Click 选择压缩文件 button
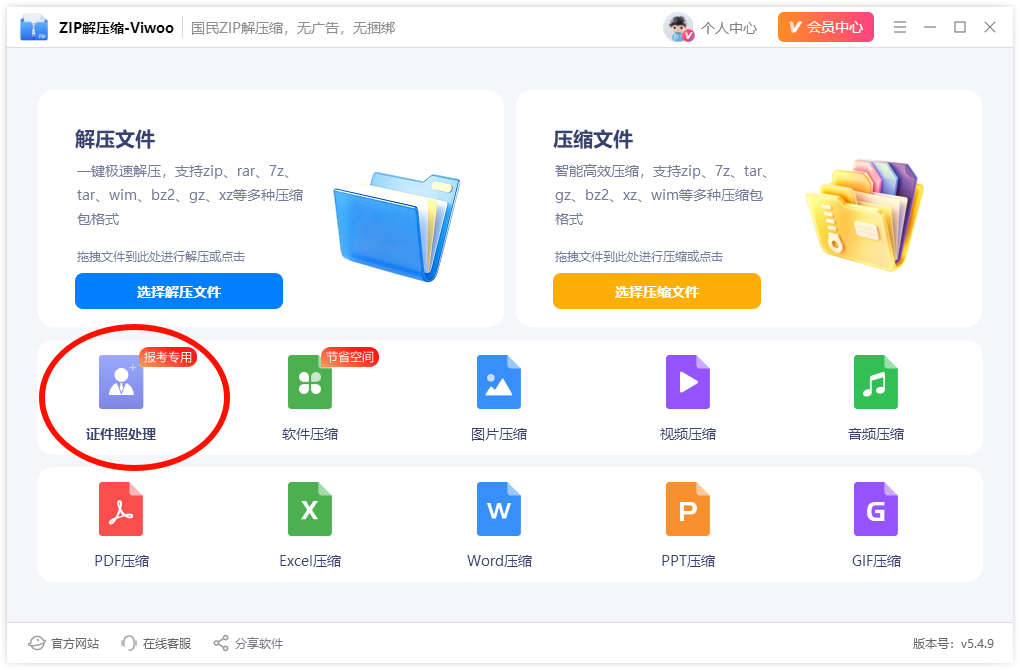Screen dimensions: 1020x670 coord(657,291)
